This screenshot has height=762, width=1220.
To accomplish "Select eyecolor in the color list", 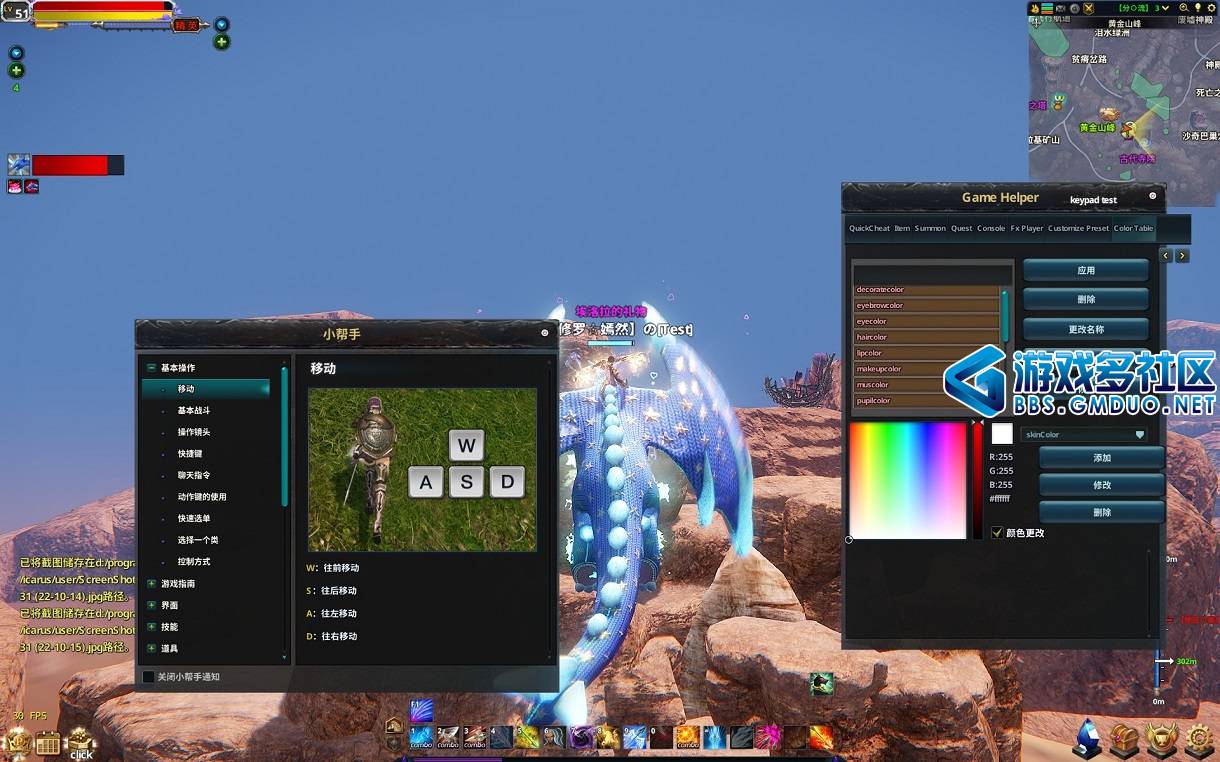I will coord(926,321).
